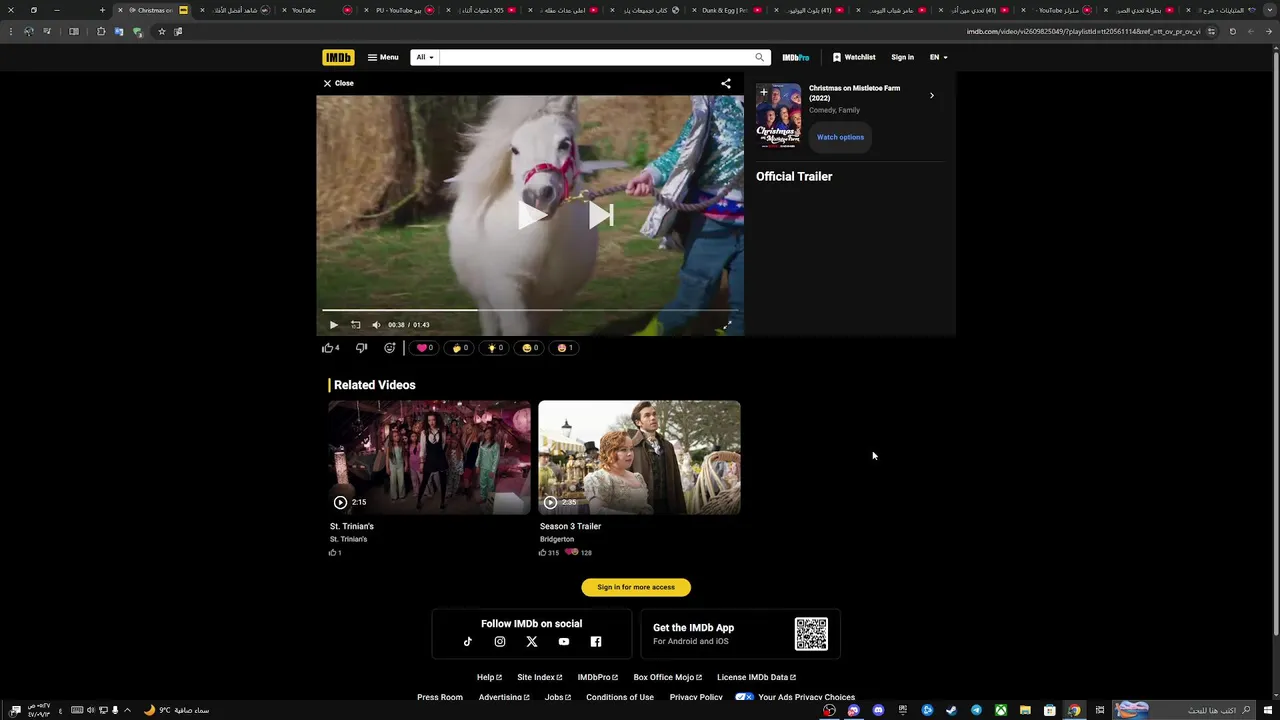Mute the trailer volume
The image size is (1280, 720).
[376, 324]
